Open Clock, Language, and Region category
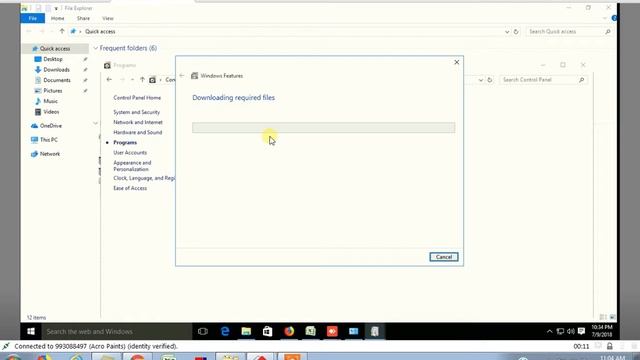This screenshot has width=640, height=360. pos(144,178)
